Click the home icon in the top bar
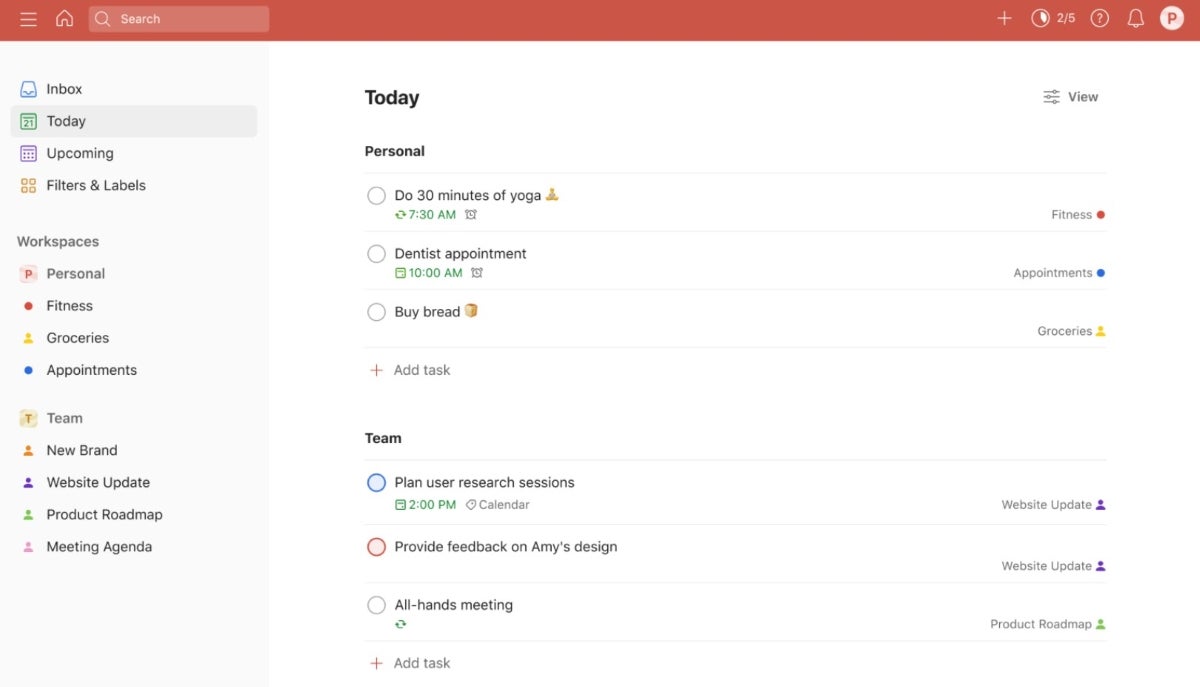1200x687 pixels. [64, 17]
